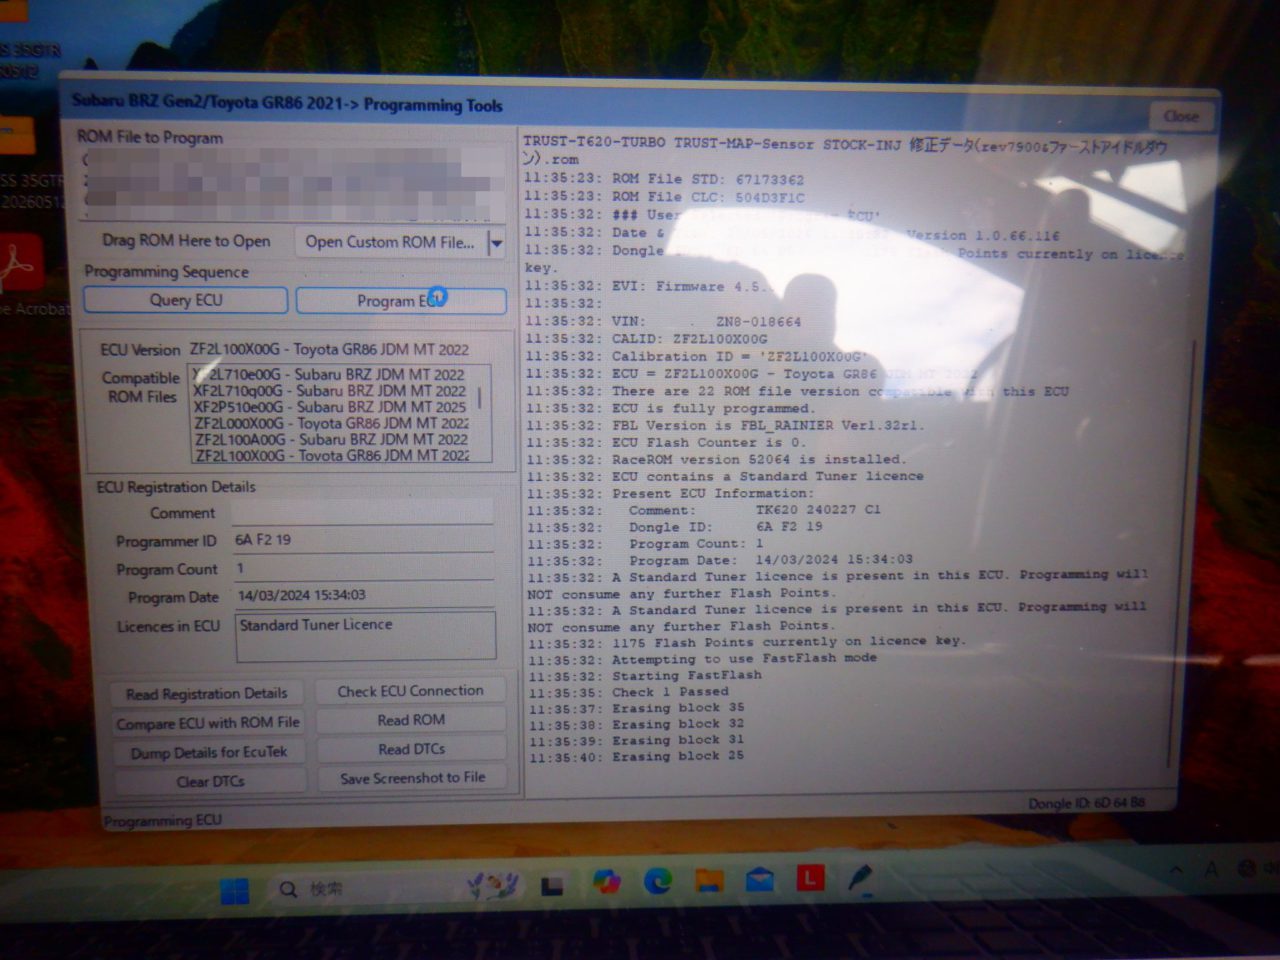Viewport: 1280px width, 960px height.
Task: Click Compare ECU with ROM File
Action: click(208, 723)
